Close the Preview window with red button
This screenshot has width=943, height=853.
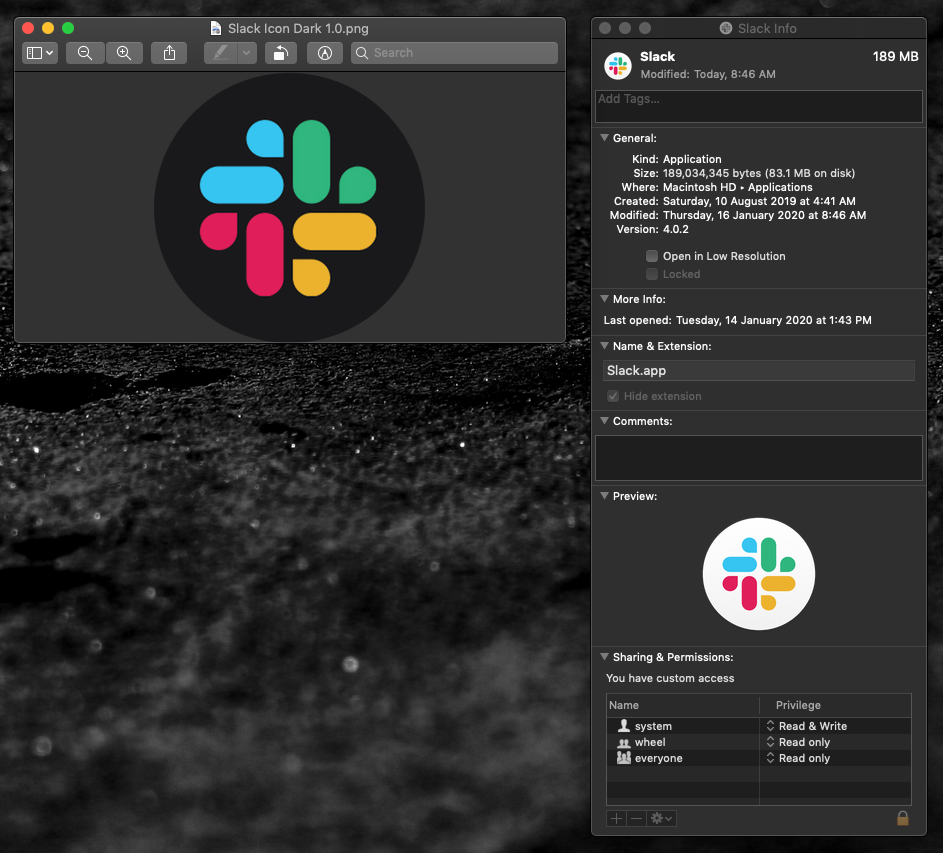pyautogui.click(x=28, y=28)
